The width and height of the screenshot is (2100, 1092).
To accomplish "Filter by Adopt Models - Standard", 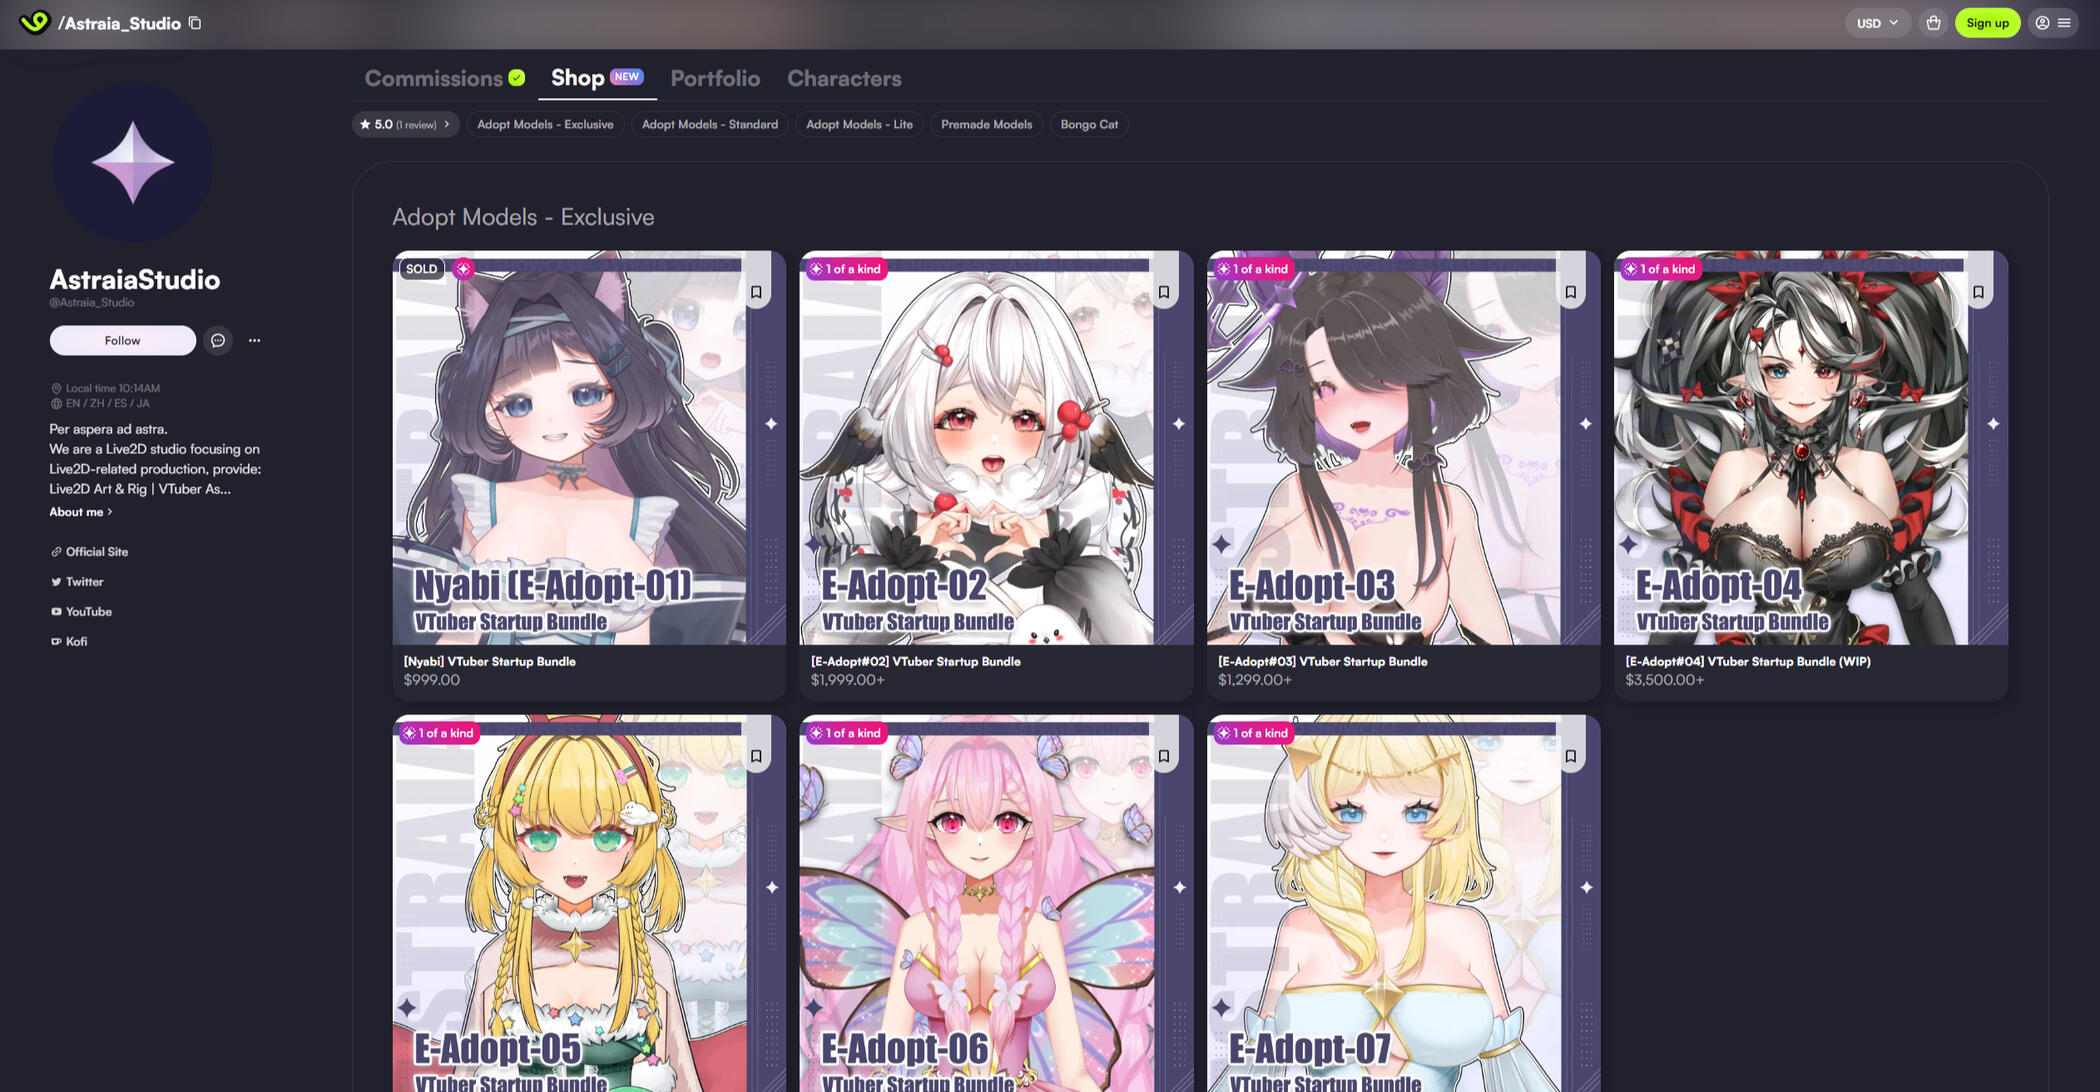I will pyautogui.click(x=709, y=125).
